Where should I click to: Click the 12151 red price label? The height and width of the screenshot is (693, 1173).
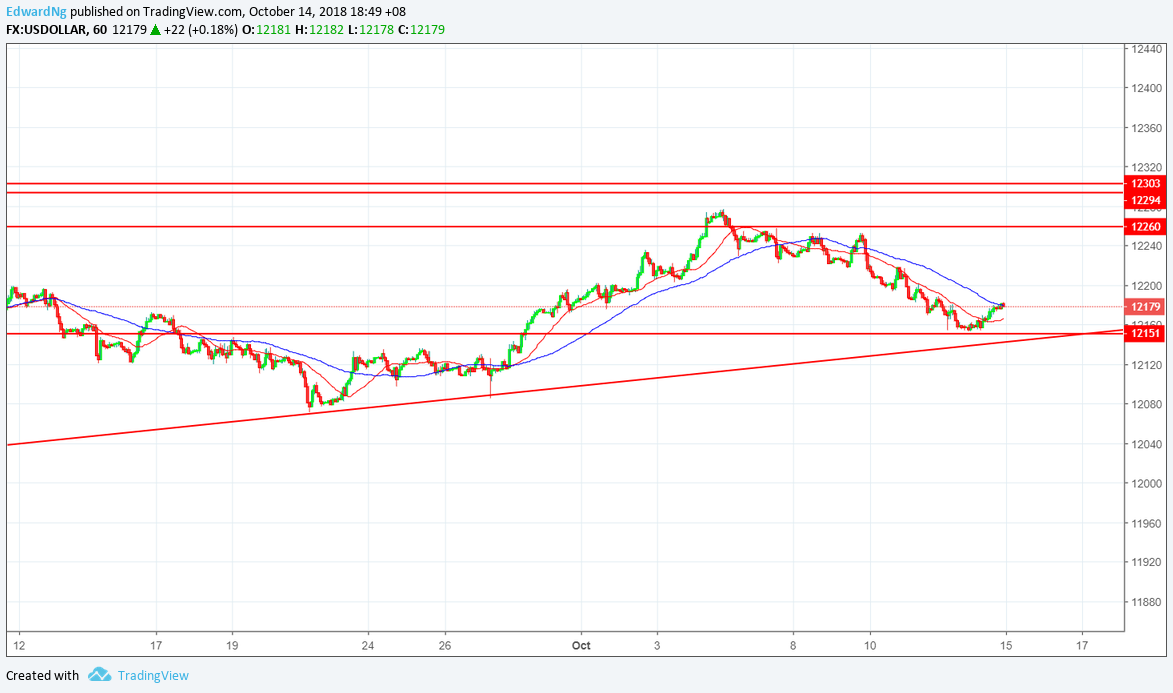[x=1145, y=333]
